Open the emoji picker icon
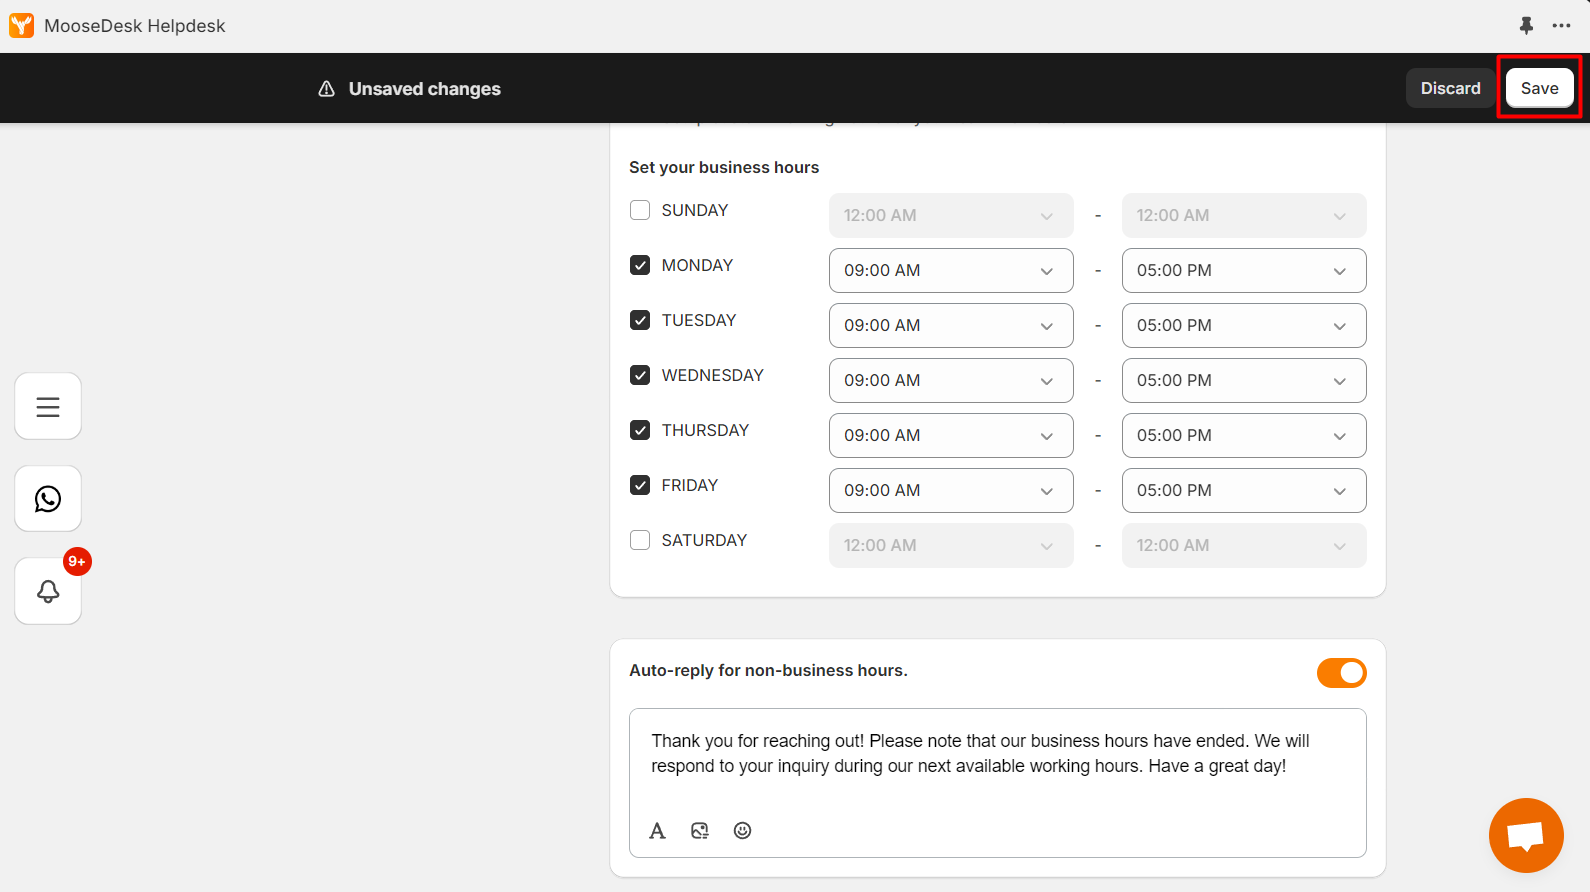The height and width of the screenshot is (892, 1590). (x=742, y=830)
